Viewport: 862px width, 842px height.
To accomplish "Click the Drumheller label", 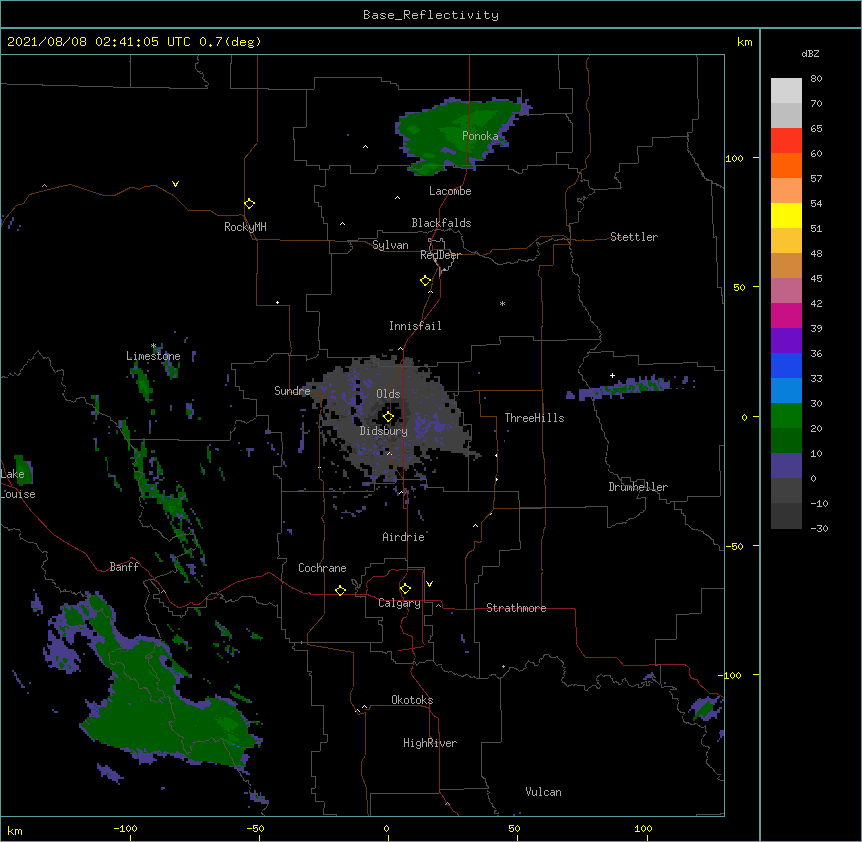I will 638,487.
